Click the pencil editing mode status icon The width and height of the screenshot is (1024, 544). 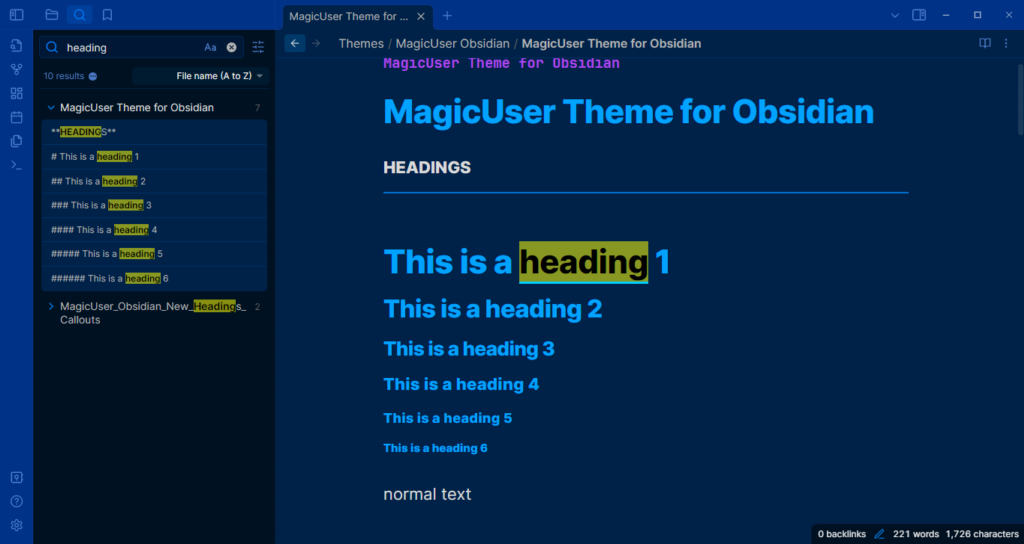879,534
